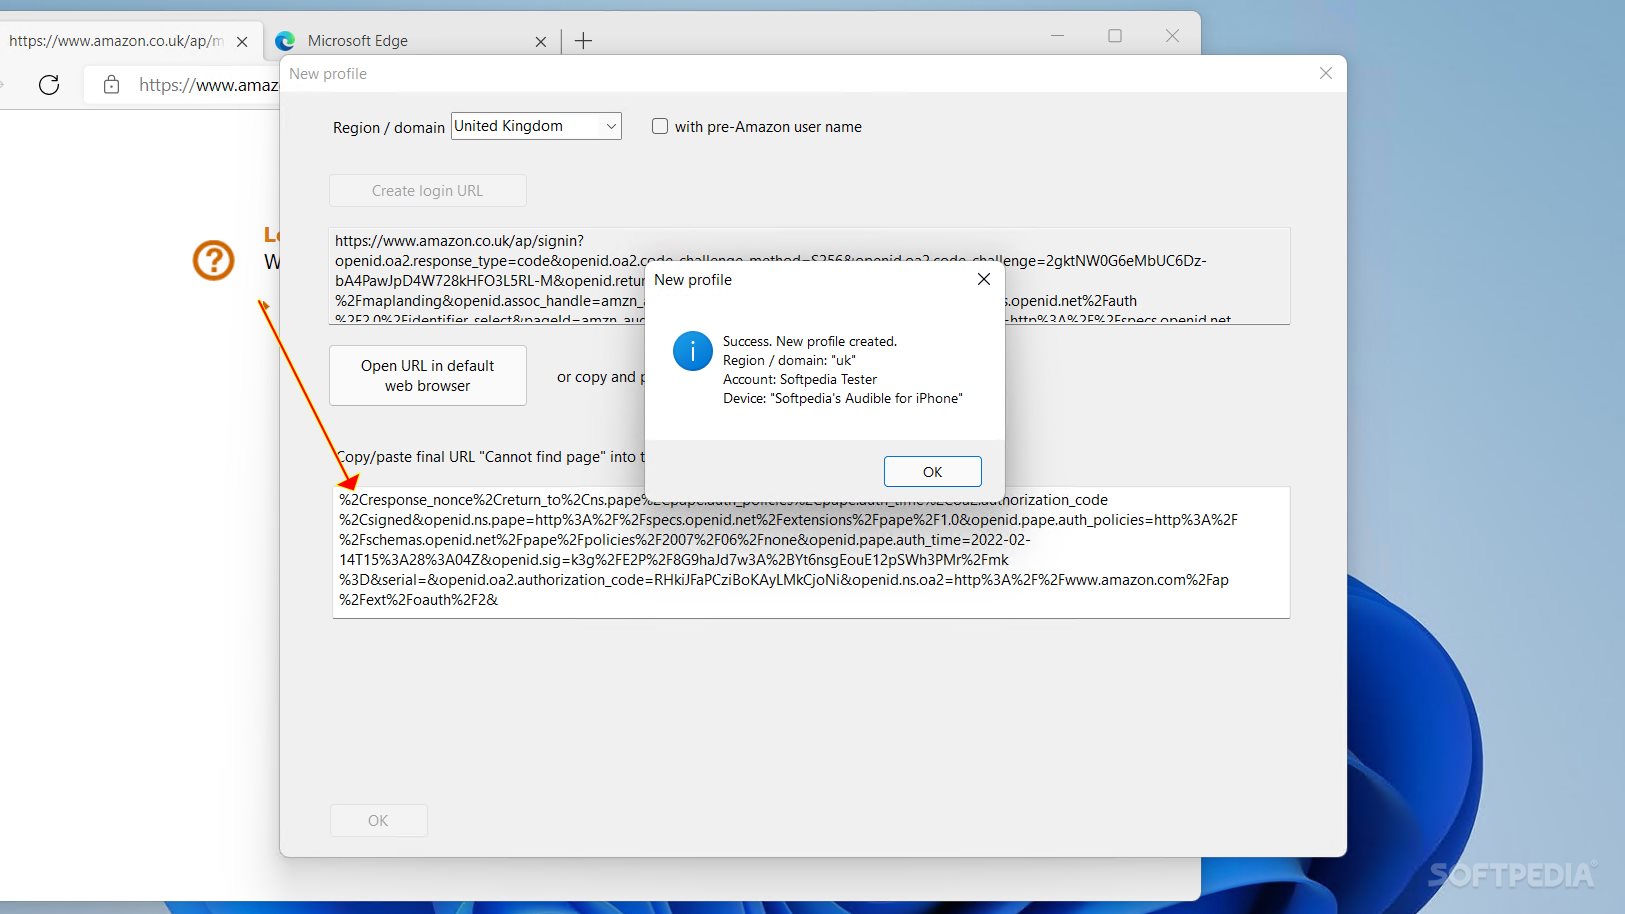Open URL in default web browser

pyautogui.click(x=428, y=375)
